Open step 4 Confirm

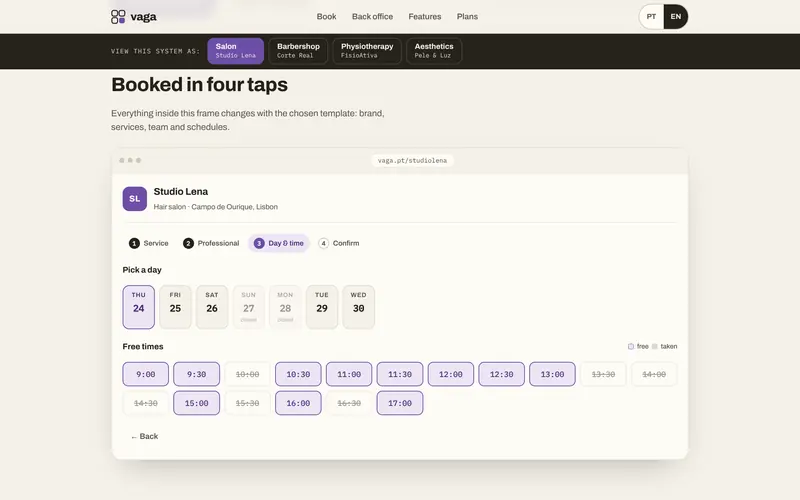[339, 243]
